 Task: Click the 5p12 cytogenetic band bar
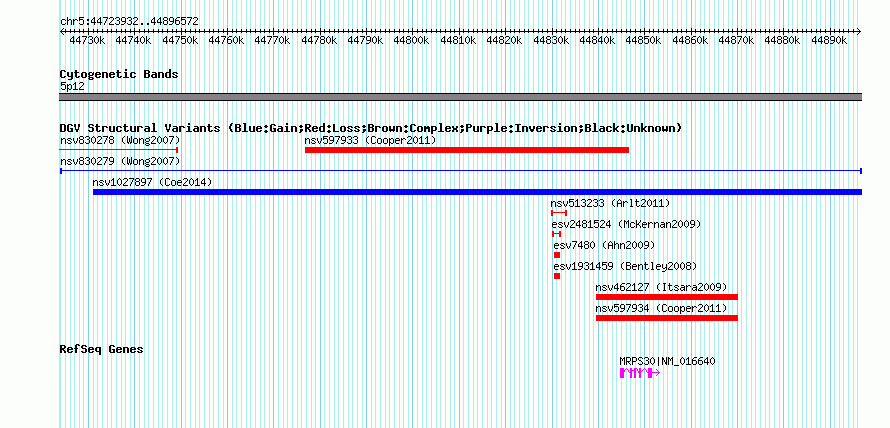click(461, 97)
